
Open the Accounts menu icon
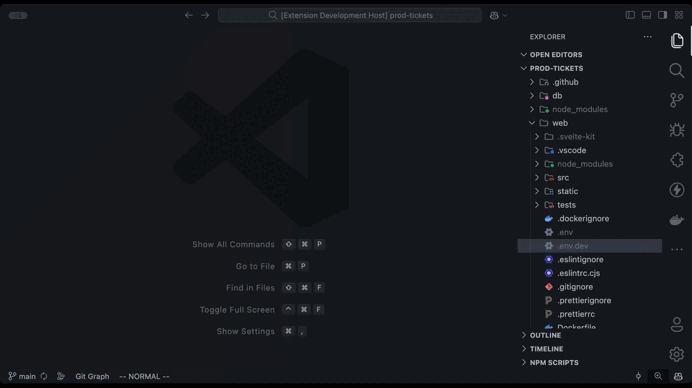click(x=677, y=324)
